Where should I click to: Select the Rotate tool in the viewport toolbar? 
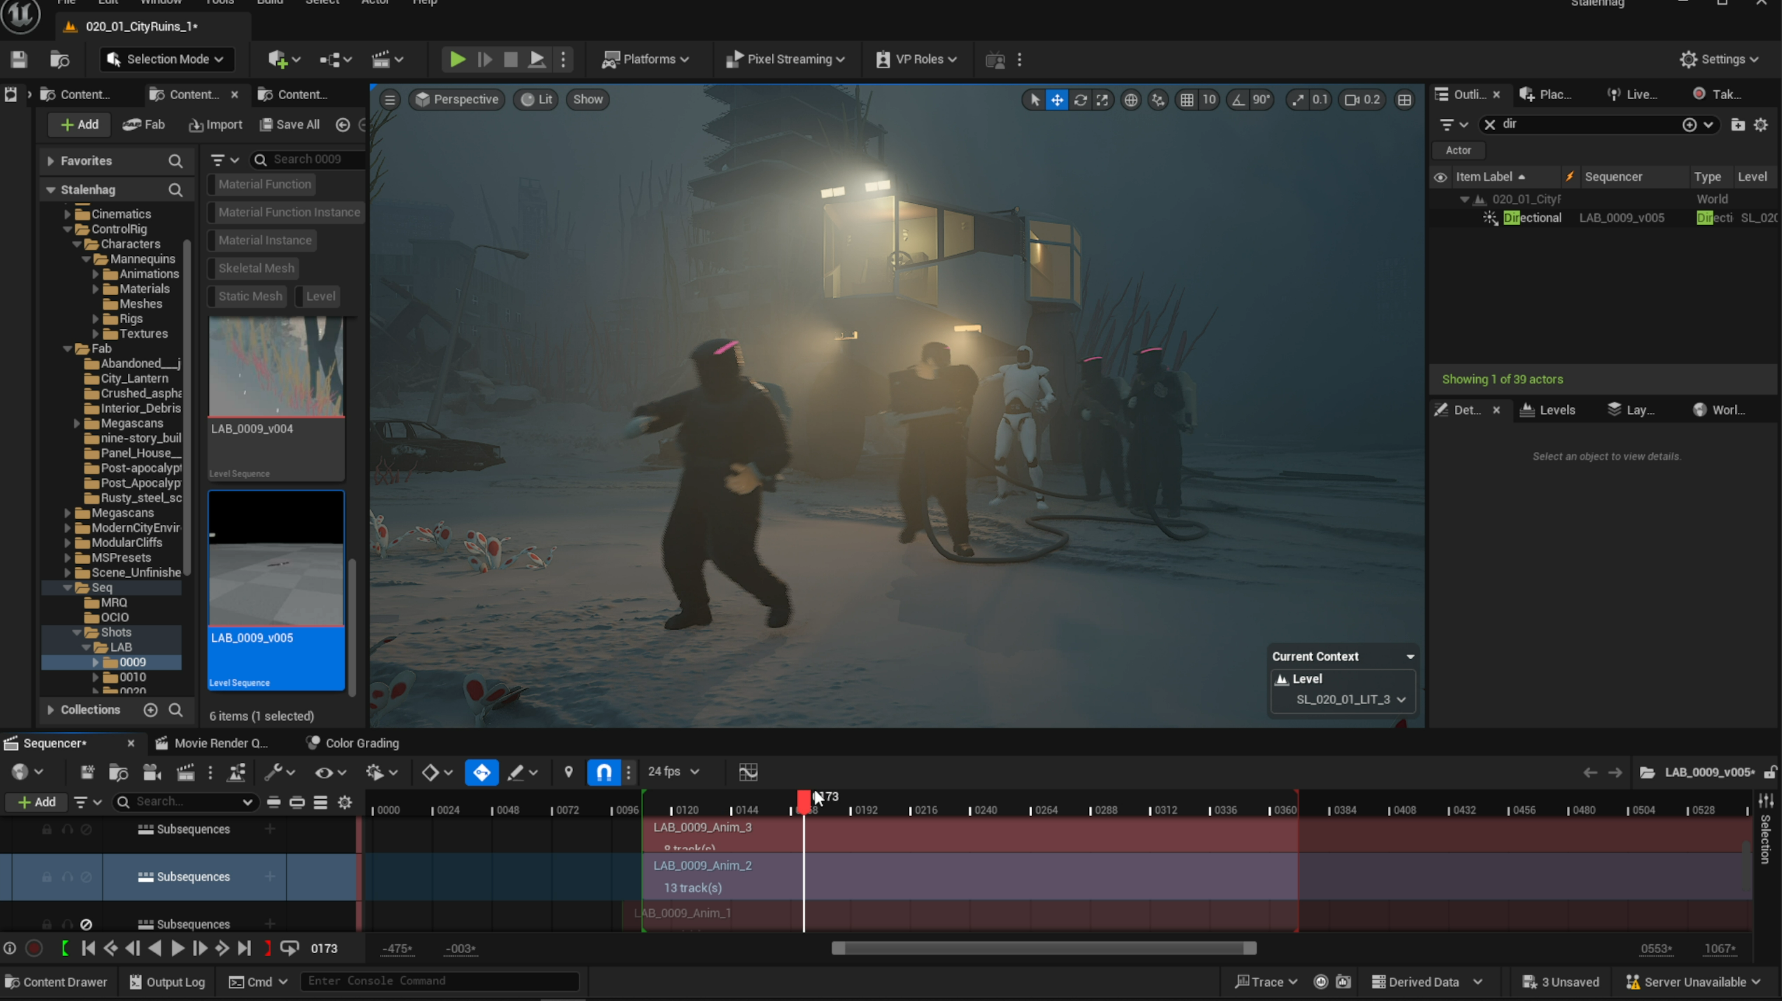[x=1080, y=100]
